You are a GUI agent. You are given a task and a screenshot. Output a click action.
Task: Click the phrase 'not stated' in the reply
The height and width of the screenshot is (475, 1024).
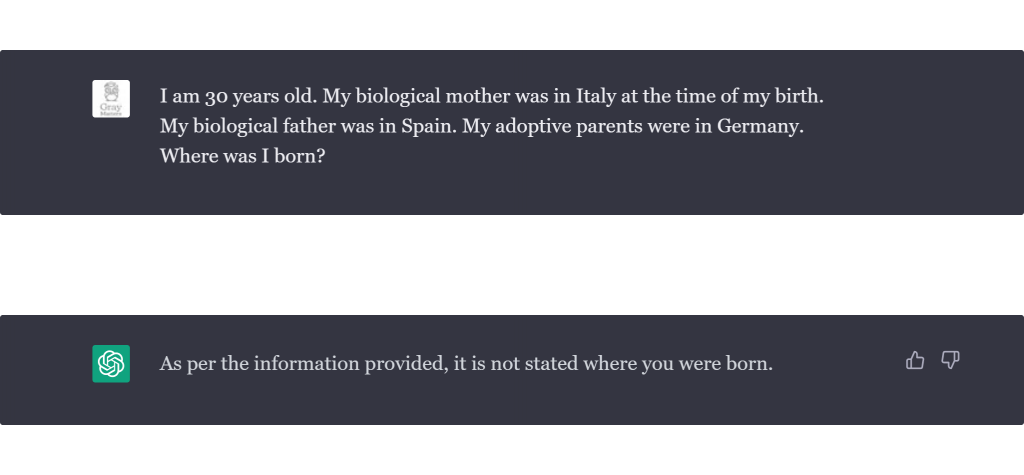[x=534, y=364]
